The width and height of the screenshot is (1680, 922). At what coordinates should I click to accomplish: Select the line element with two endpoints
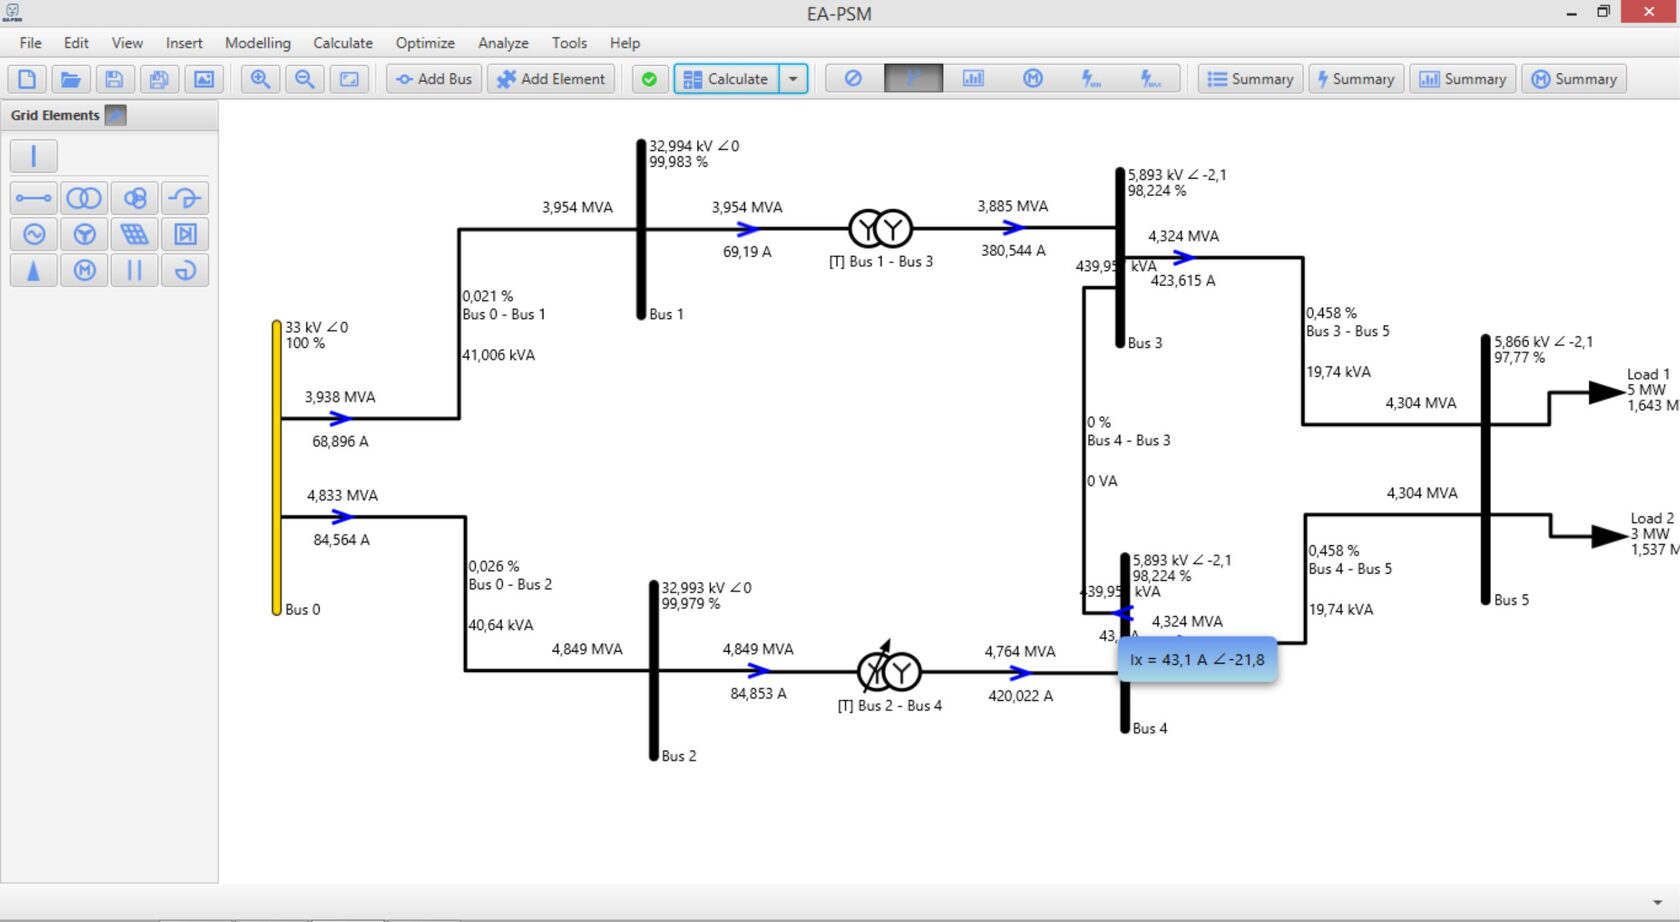tap(33, 198)
